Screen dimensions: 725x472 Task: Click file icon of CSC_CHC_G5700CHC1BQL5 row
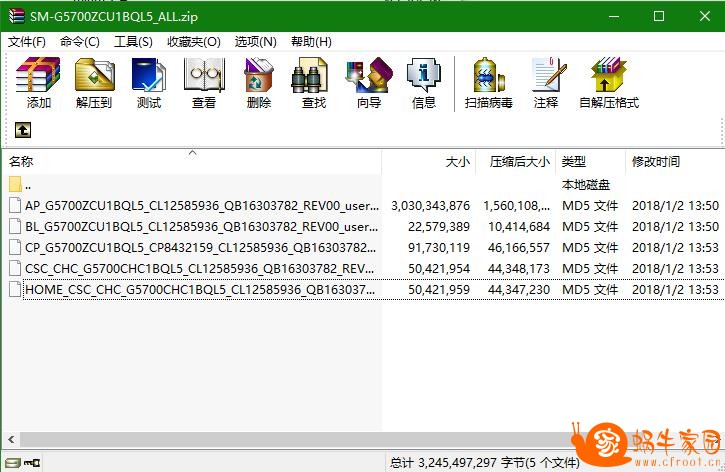click(15, 268)
